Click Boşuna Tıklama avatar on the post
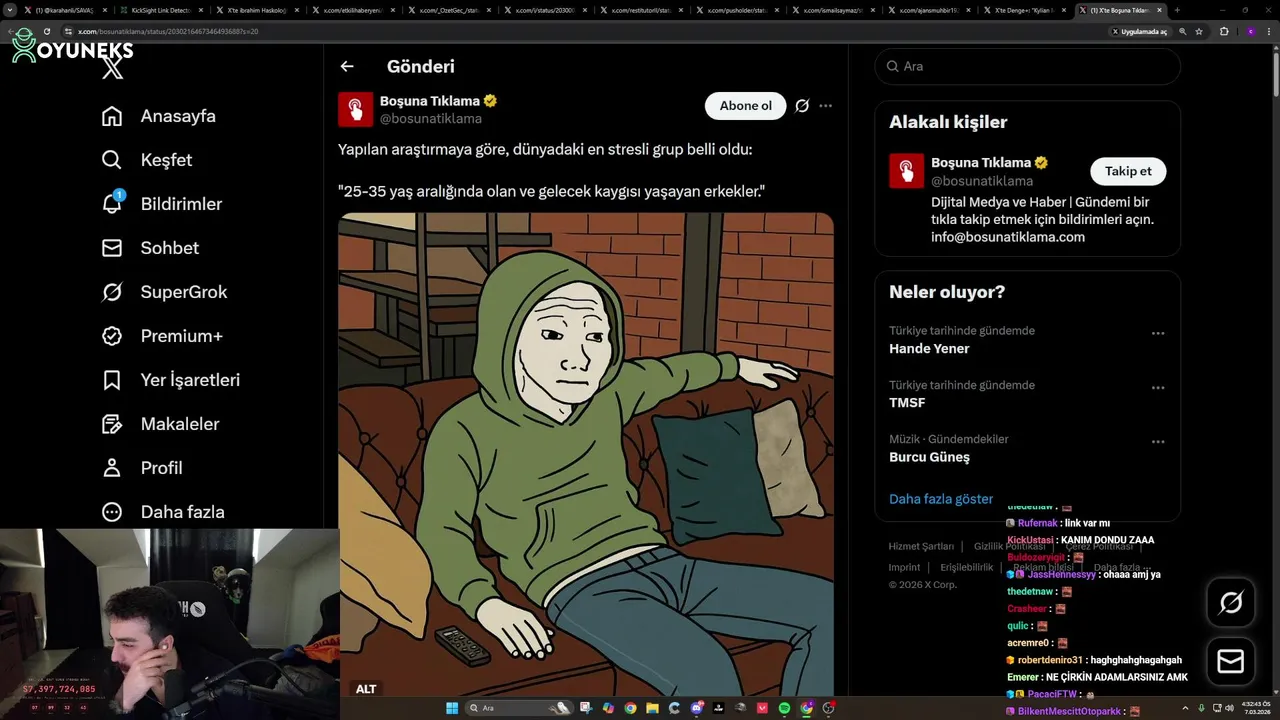The width and height of the screenshot is (1280, 720). [x=356, y=109]
